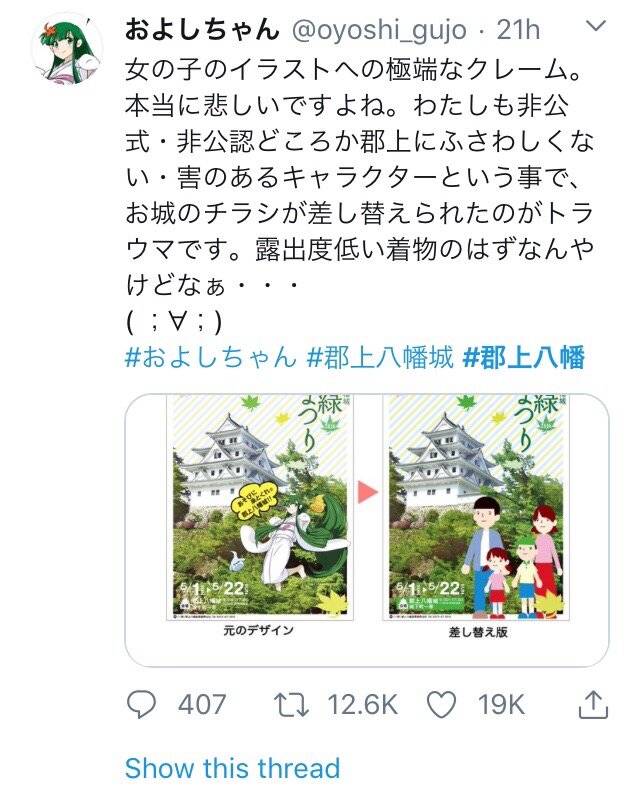Expand the tweet options chevron

point(596,26)
